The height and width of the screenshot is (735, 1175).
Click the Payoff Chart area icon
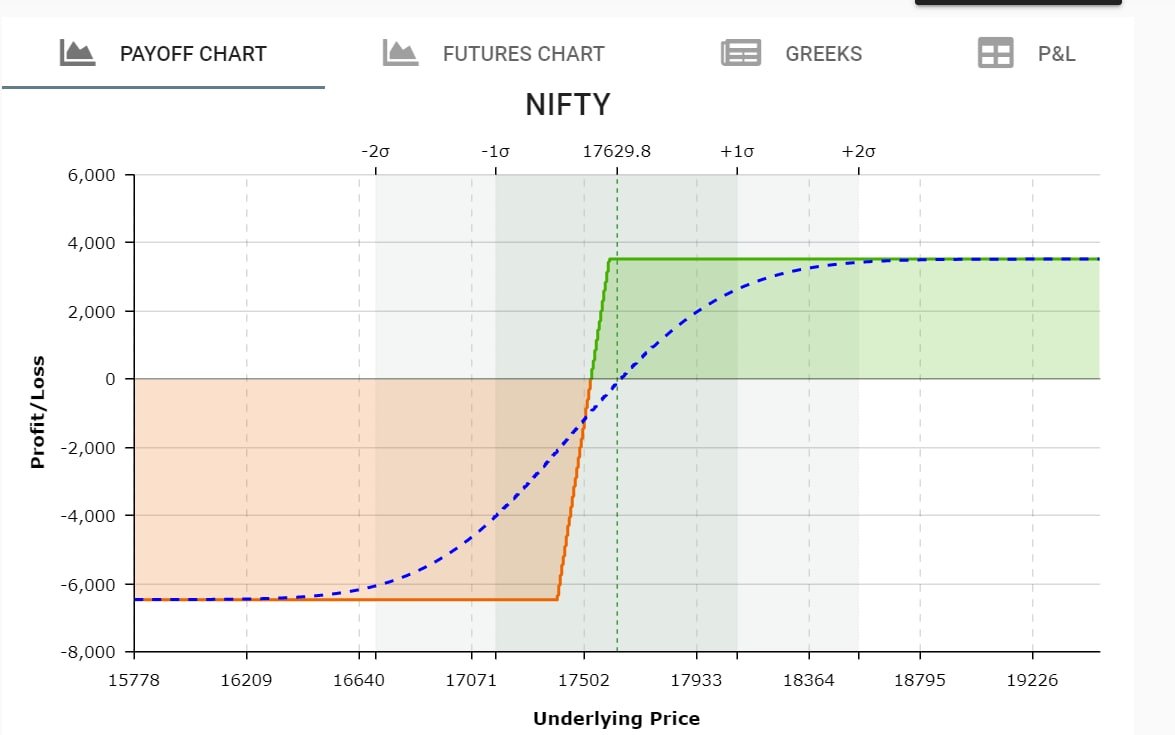click(77, 53)
